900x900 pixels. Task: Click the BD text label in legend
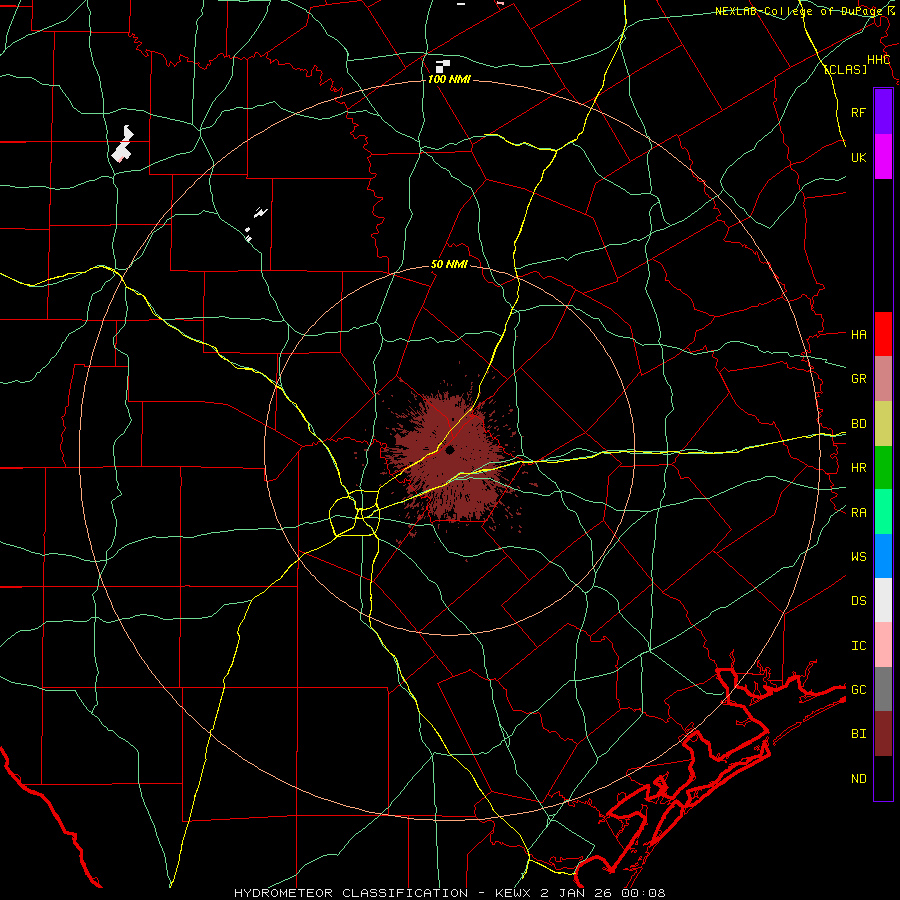click(x=858, y=424)
